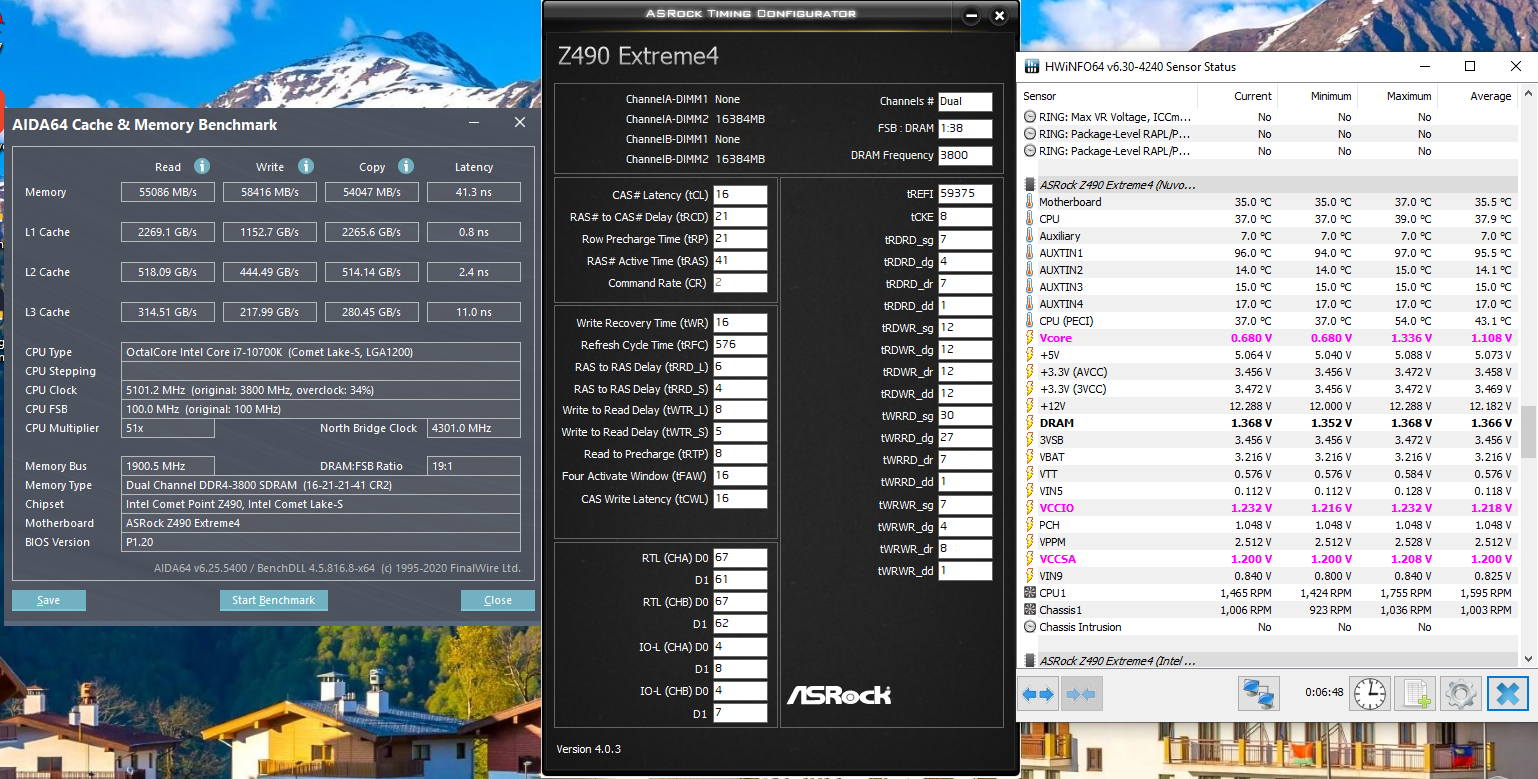Click the tCKE value field
The height and width of the screenshot is (779, 1538).
coord(965,217)
